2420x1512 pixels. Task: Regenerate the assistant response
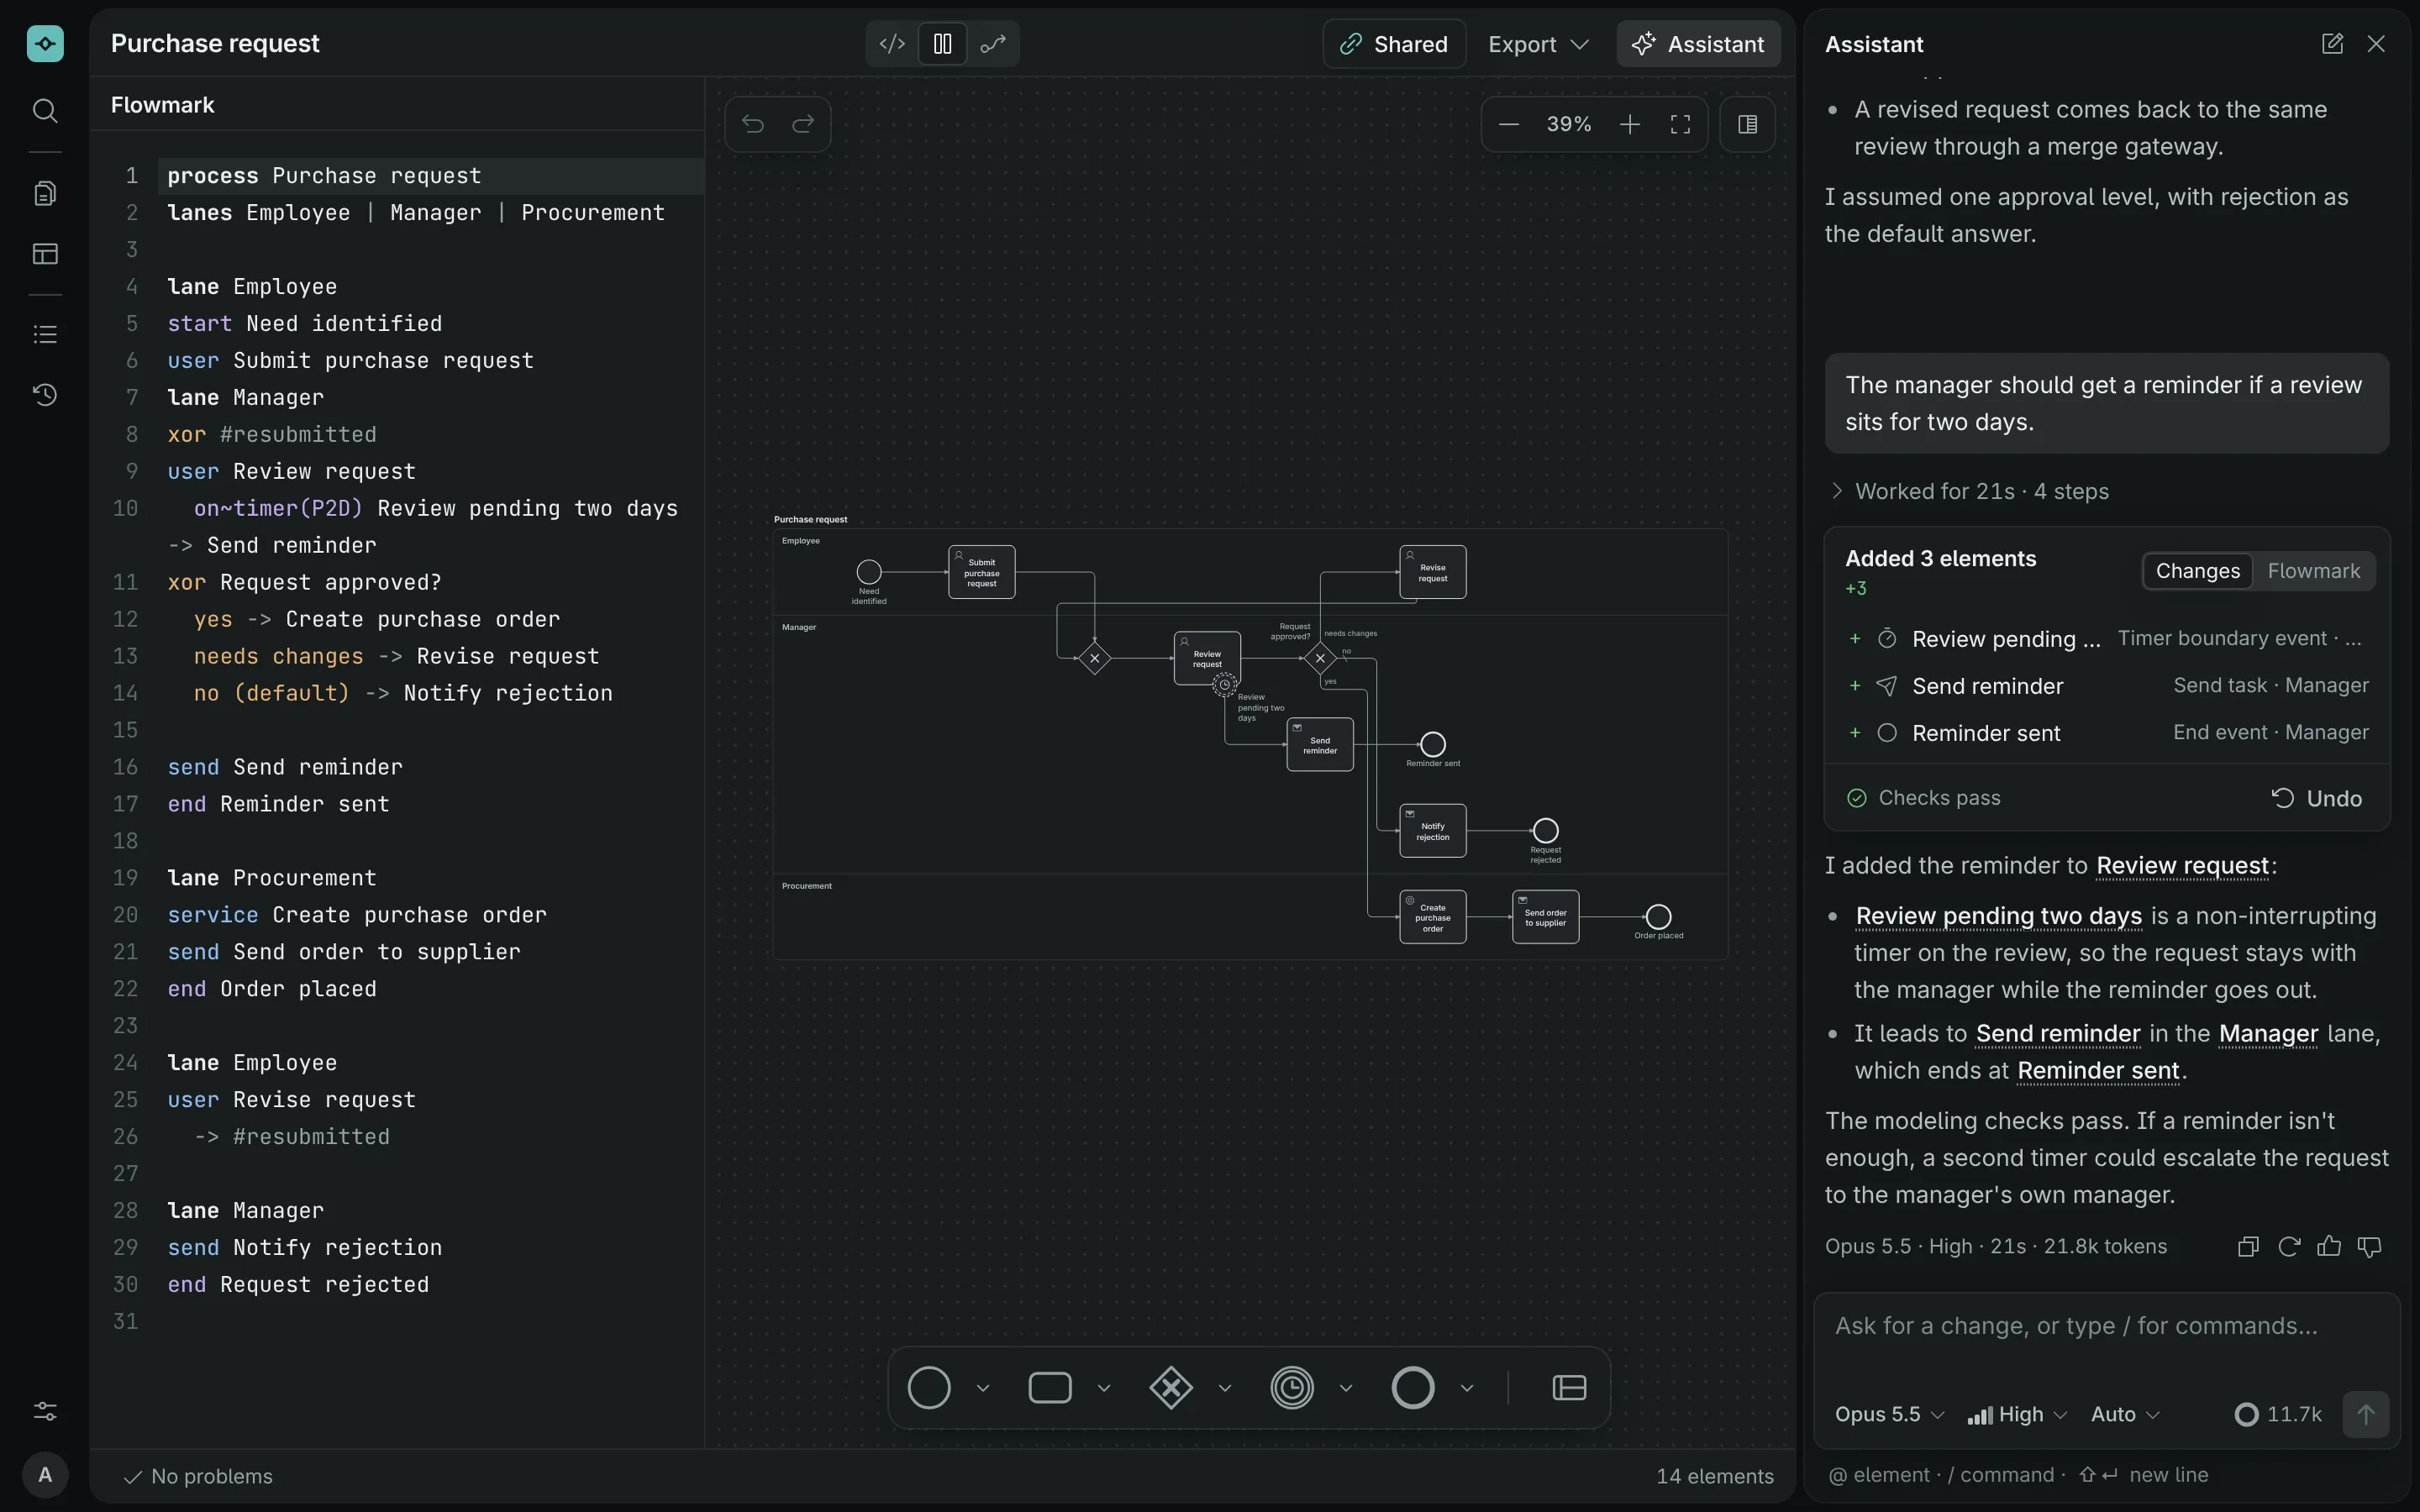click(x=2289, y=1246)
